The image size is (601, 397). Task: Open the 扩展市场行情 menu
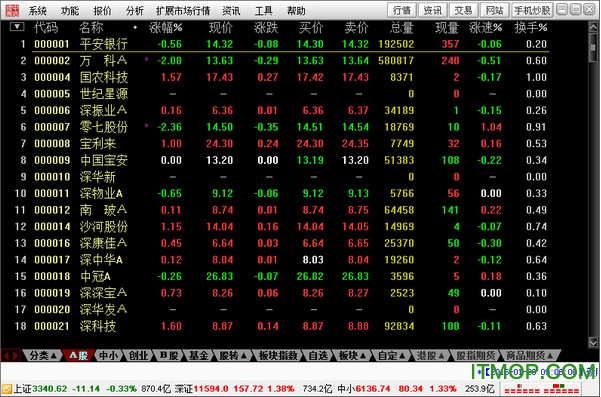(183, 11)
